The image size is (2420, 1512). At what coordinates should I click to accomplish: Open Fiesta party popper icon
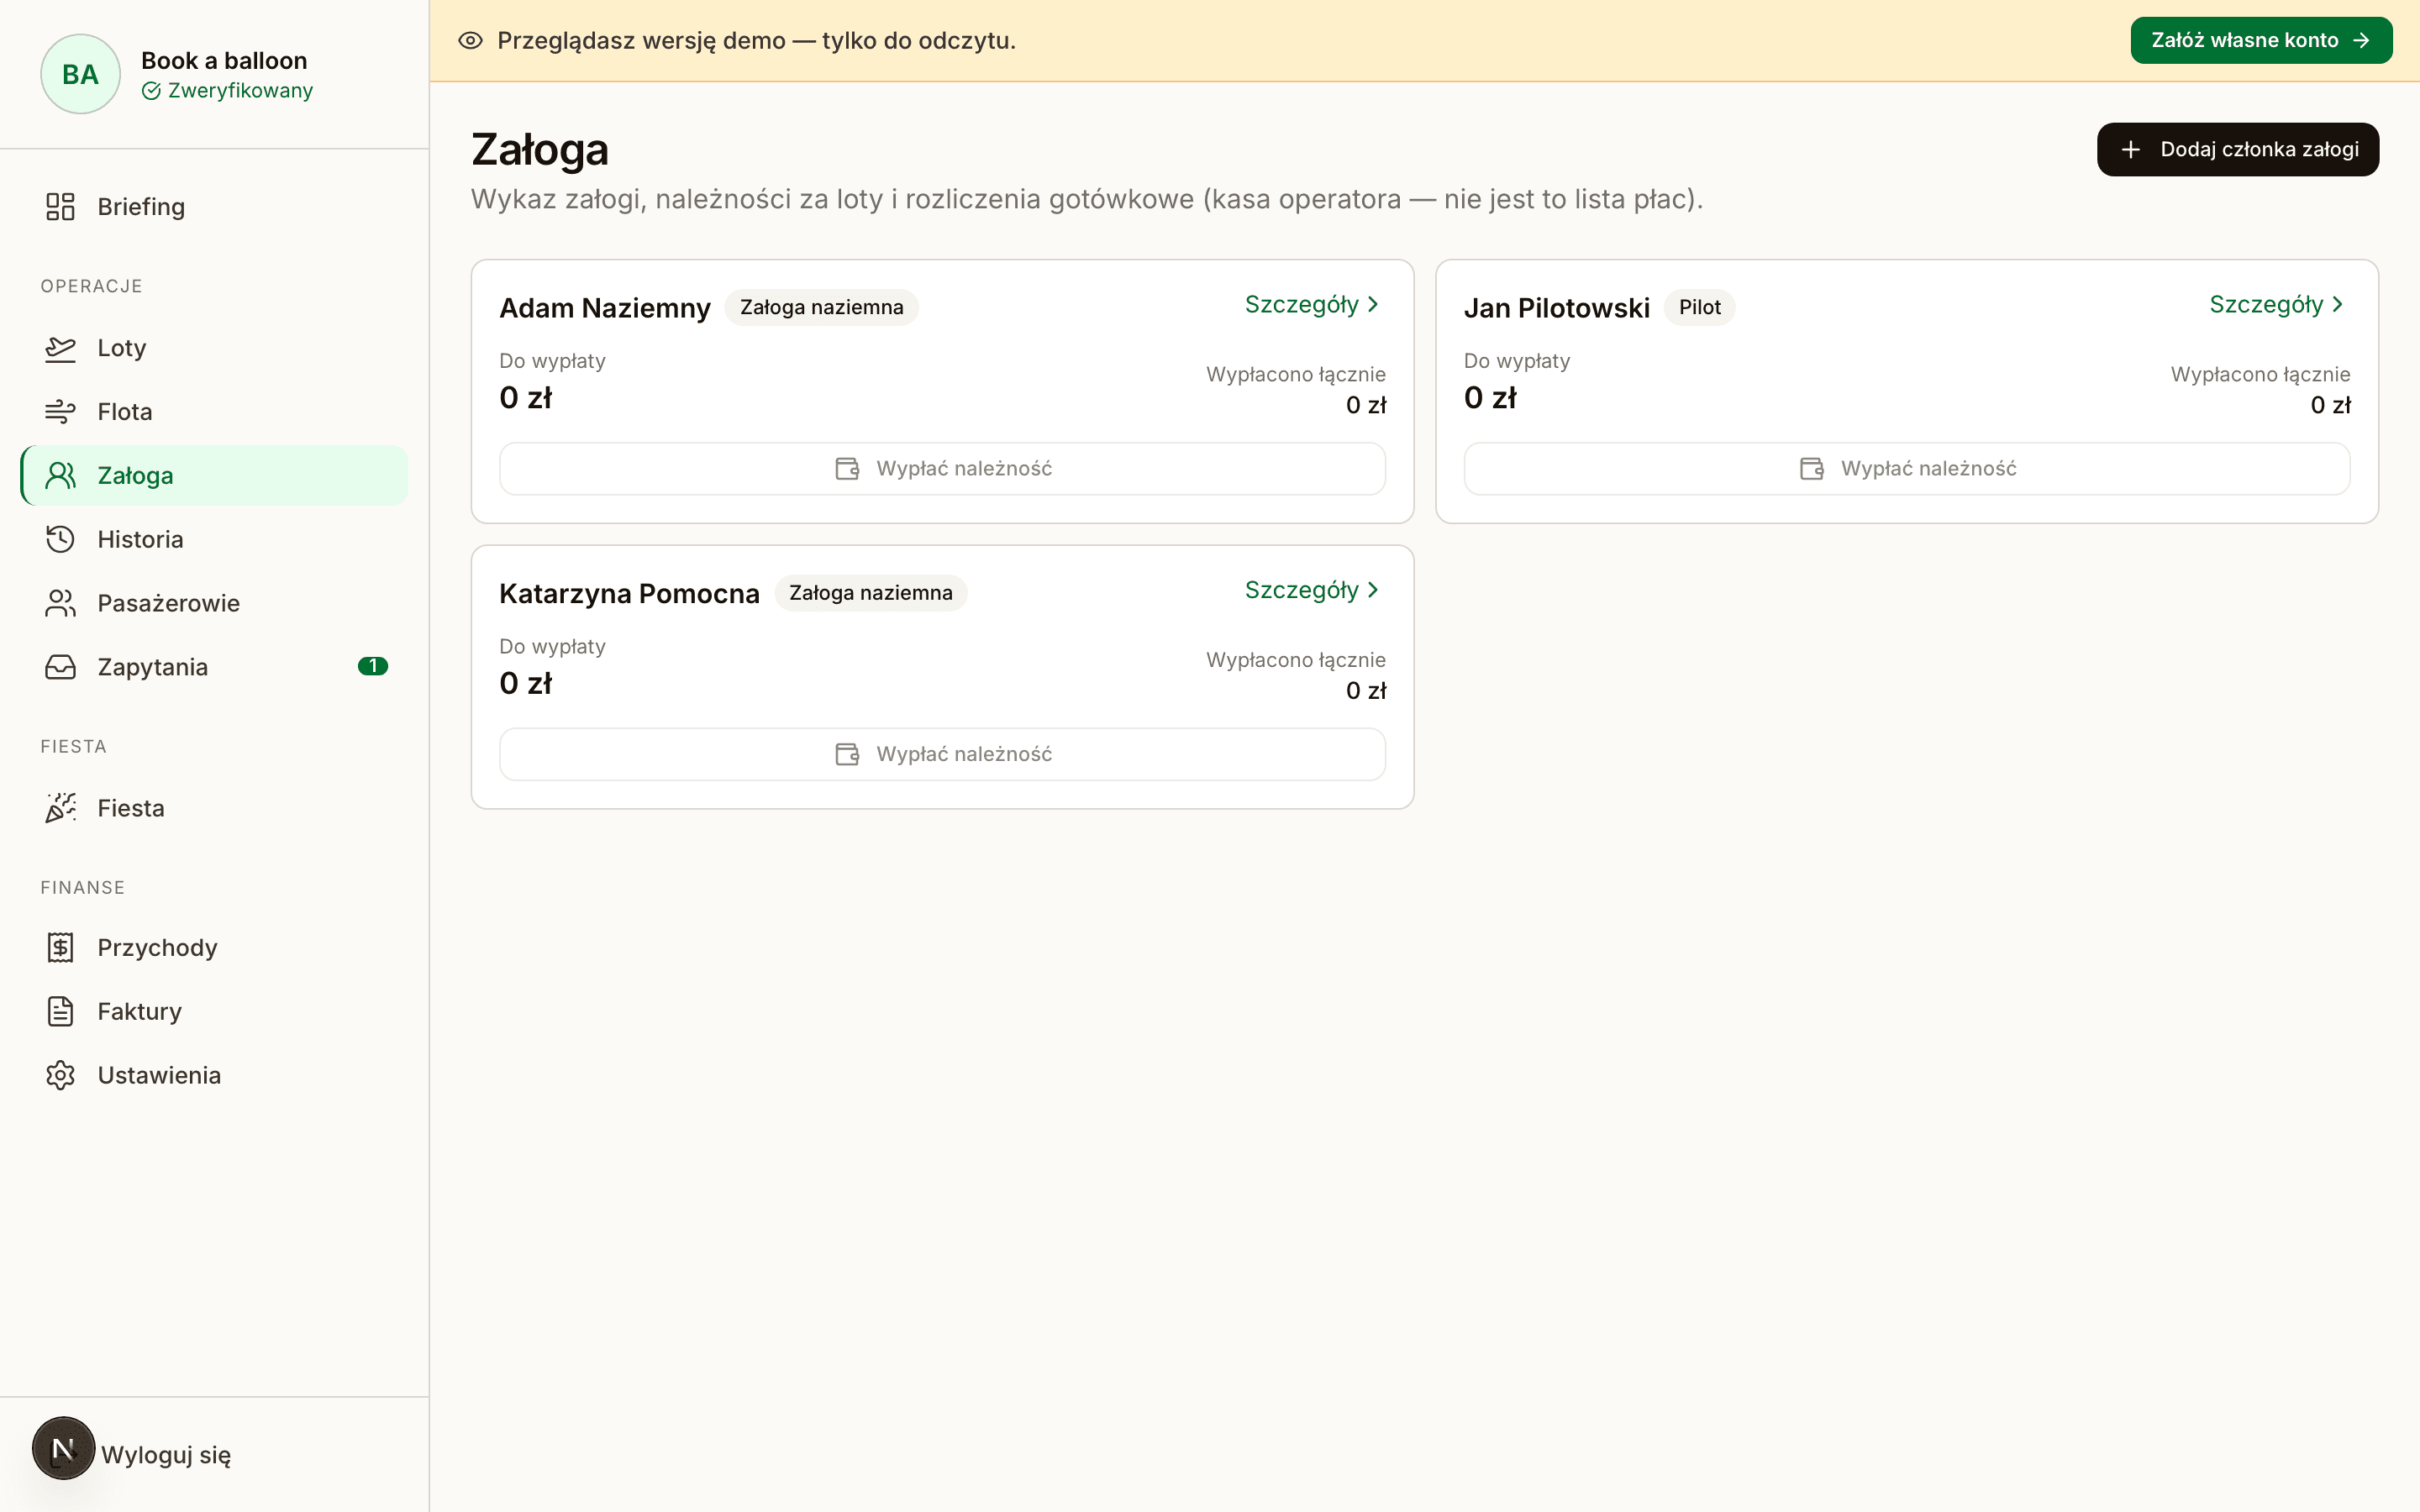tap(60, 808)
